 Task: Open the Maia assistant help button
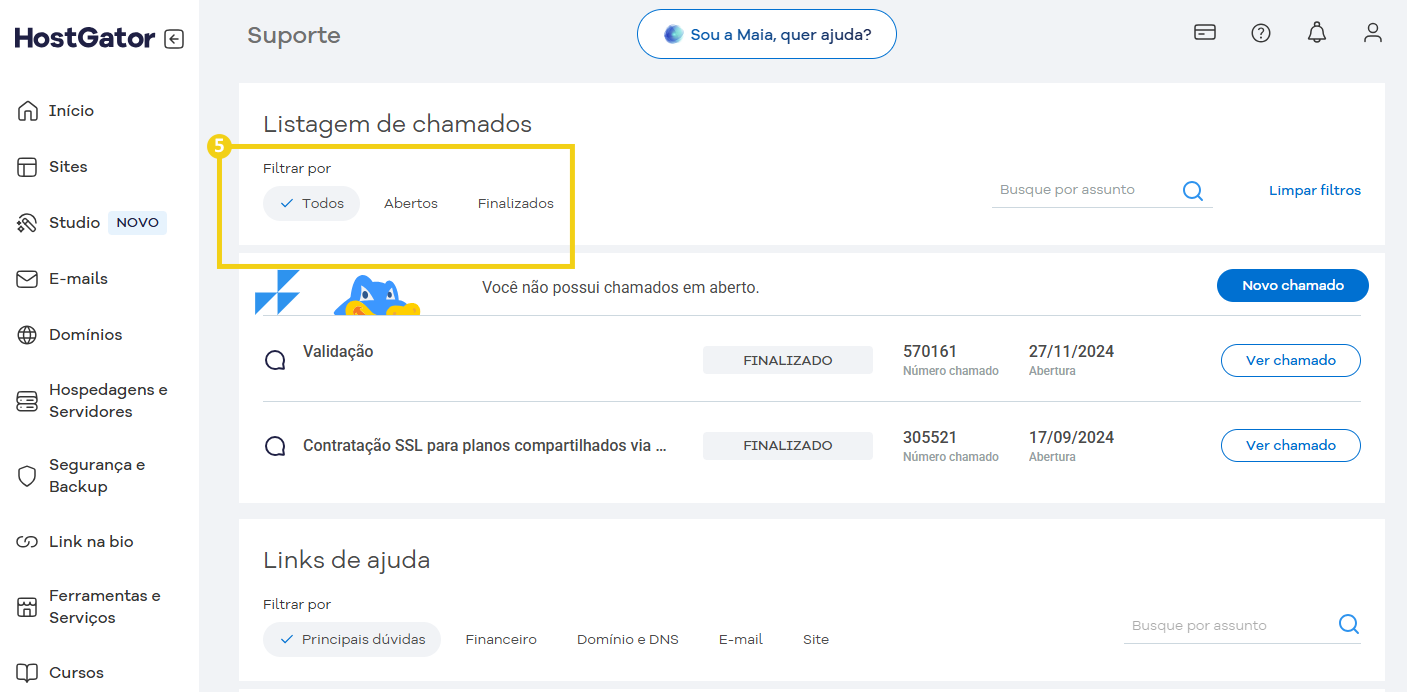click(767, 34)
